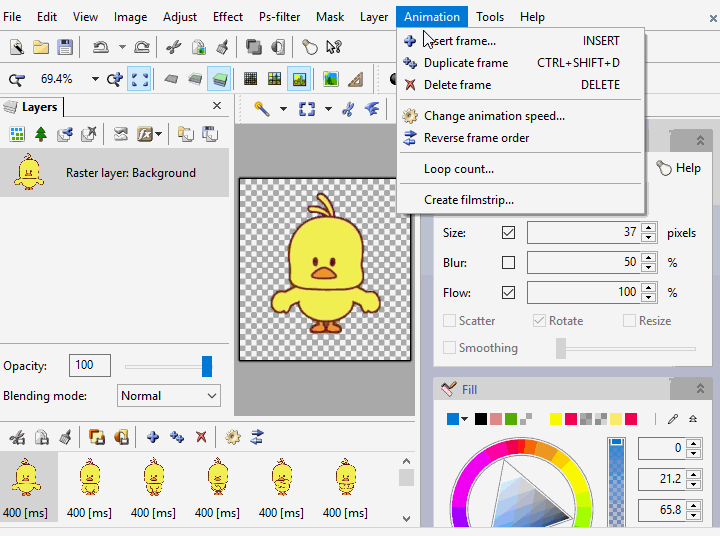Expand the selection frame tool dropdown arrow

point(328,109)
